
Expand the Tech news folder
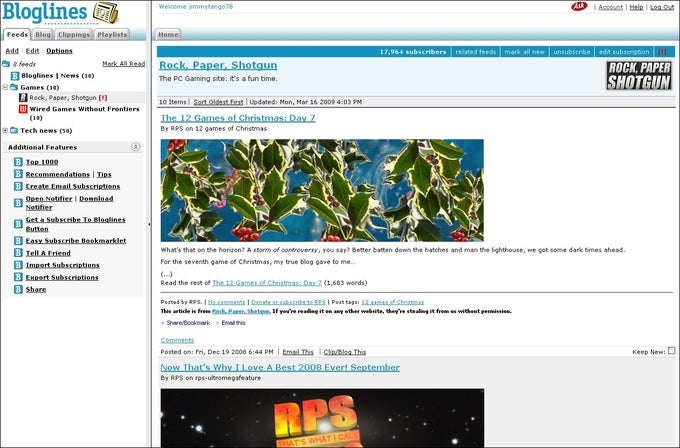point(5,130)
